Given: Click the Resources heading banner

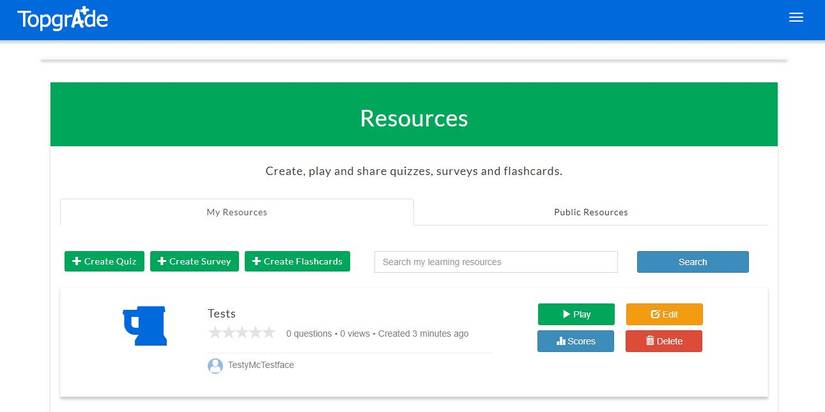Looking at the screenshot, I should click(414, 114).
